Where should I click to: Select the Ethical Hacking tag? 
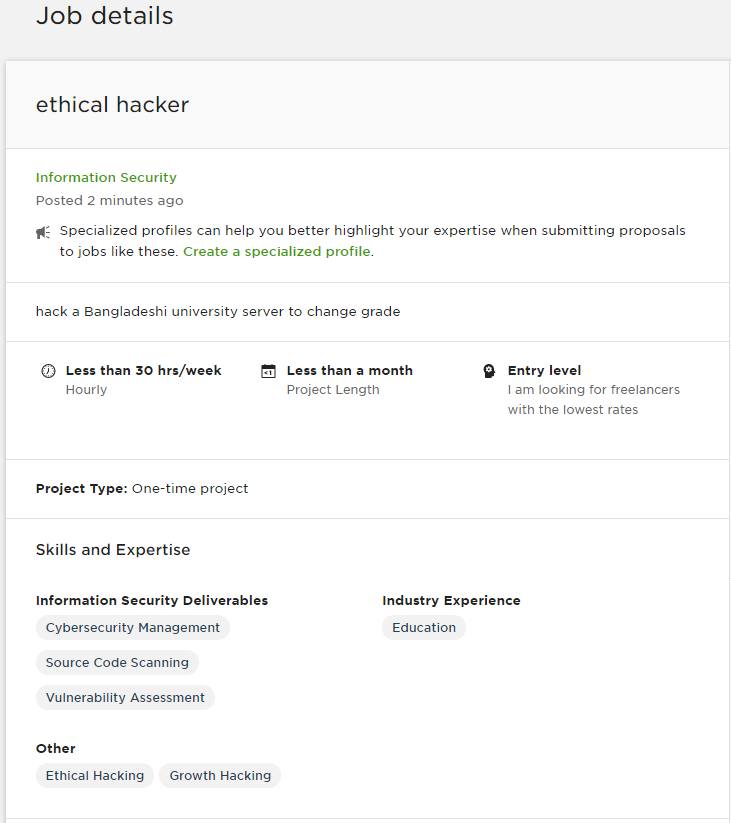[94, 775]
